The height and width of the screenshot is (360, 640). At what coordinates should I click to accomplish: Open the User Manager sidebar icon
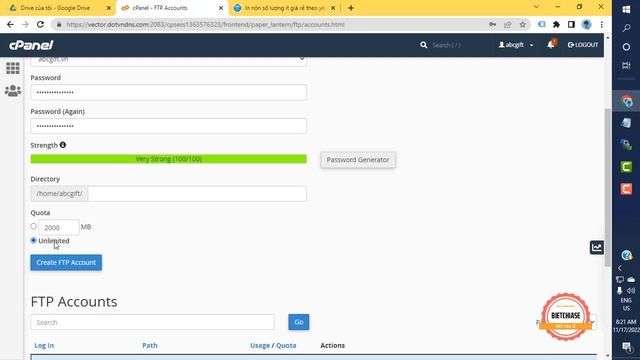[x=13, y=91]
